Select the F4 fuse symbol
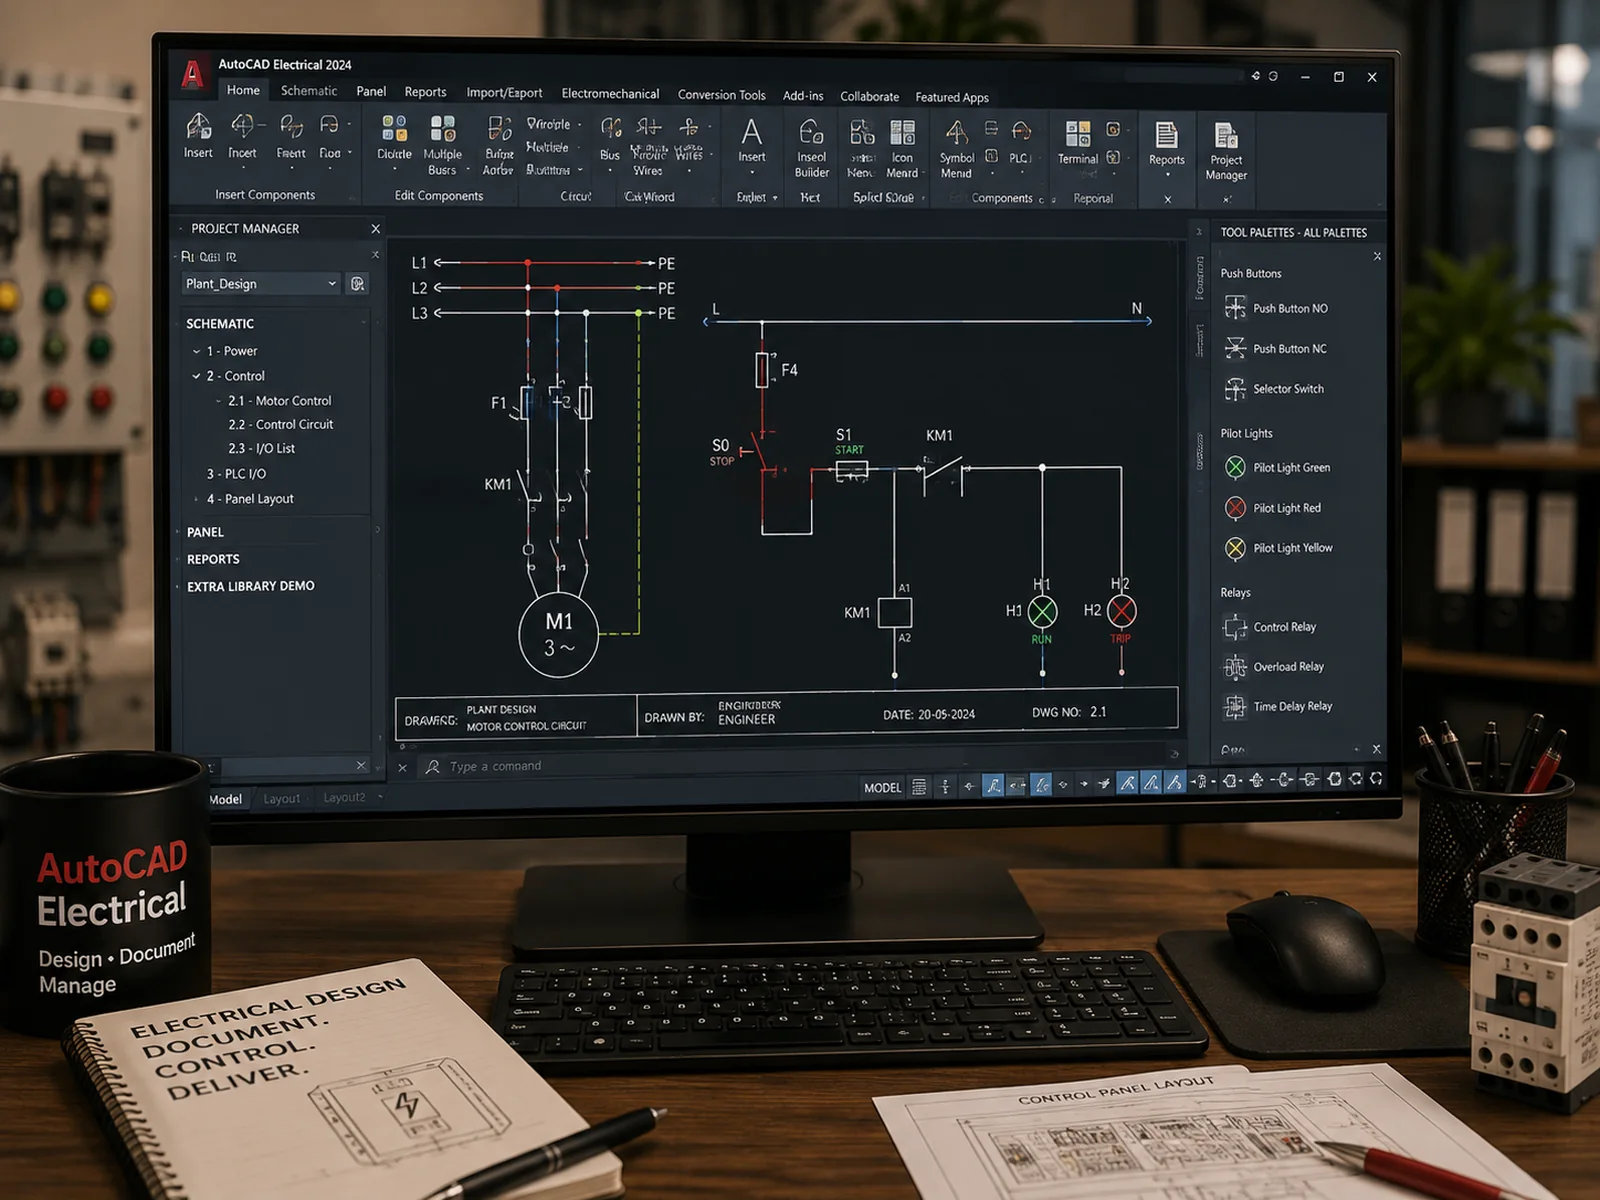 point(762,370)
